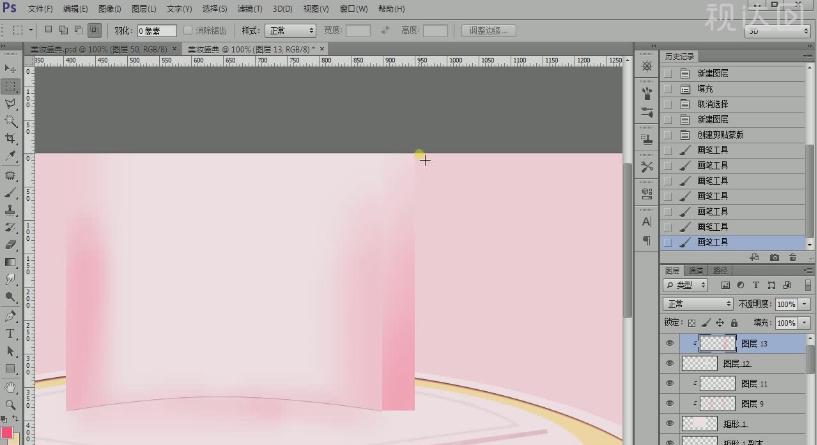Viewport: 817px width, 445px height.
Task: Select the Lasso tool
Action: point(11,103)
